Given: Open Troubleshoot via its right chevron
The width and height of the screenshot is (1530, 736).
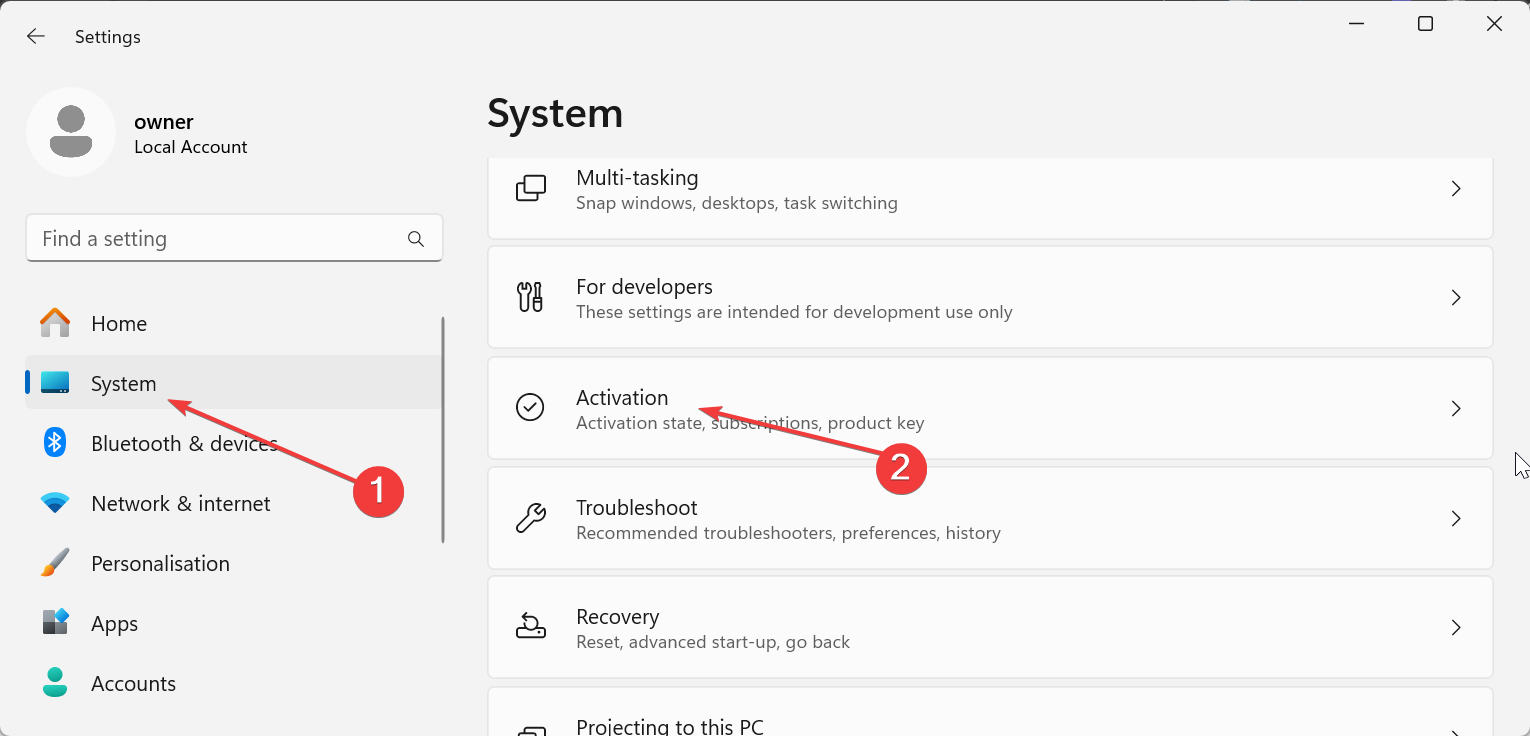Looking at the screenshot, I should pos(1456,519).
